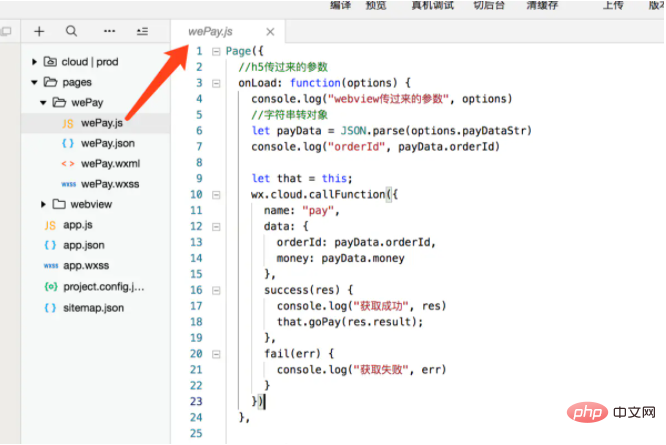The height and width of the screenshot is (445, 666).
Task: Click line number 14 in gutter
Action: coord(196,258)
